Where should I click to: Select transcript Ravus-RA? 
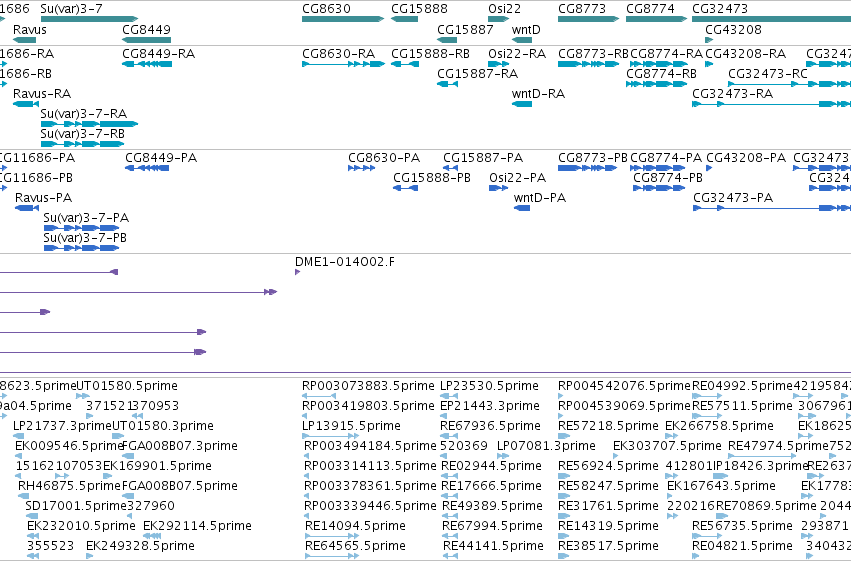pyautogui.click(x=26, y=104)
